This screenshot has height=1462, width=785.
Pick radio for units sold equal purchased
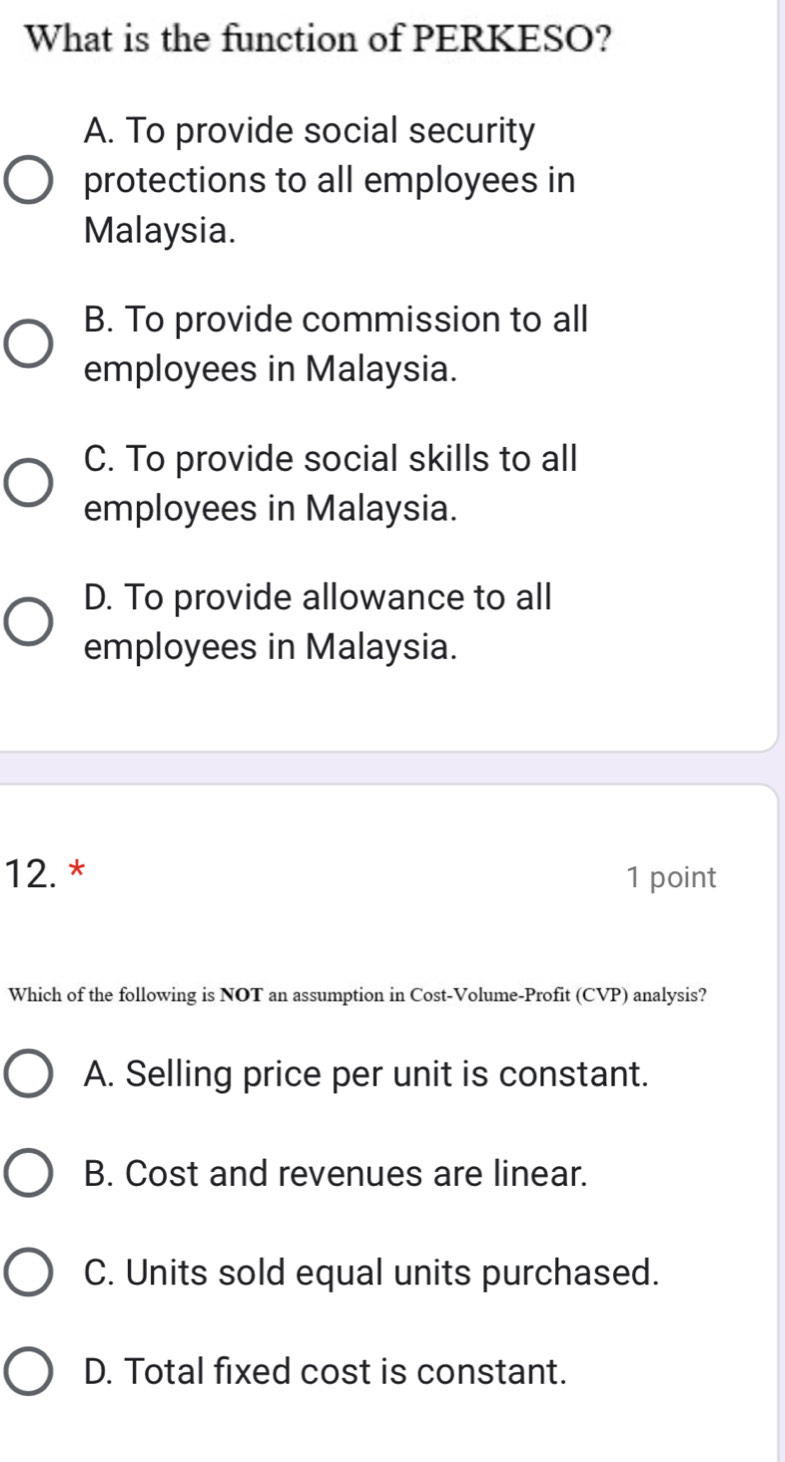(29, 1273)
